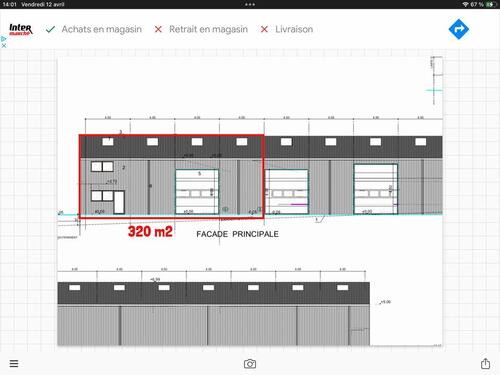Tap the battery indicator icon
The width and height of the screenshot is (500, 375).
(490, 4)
